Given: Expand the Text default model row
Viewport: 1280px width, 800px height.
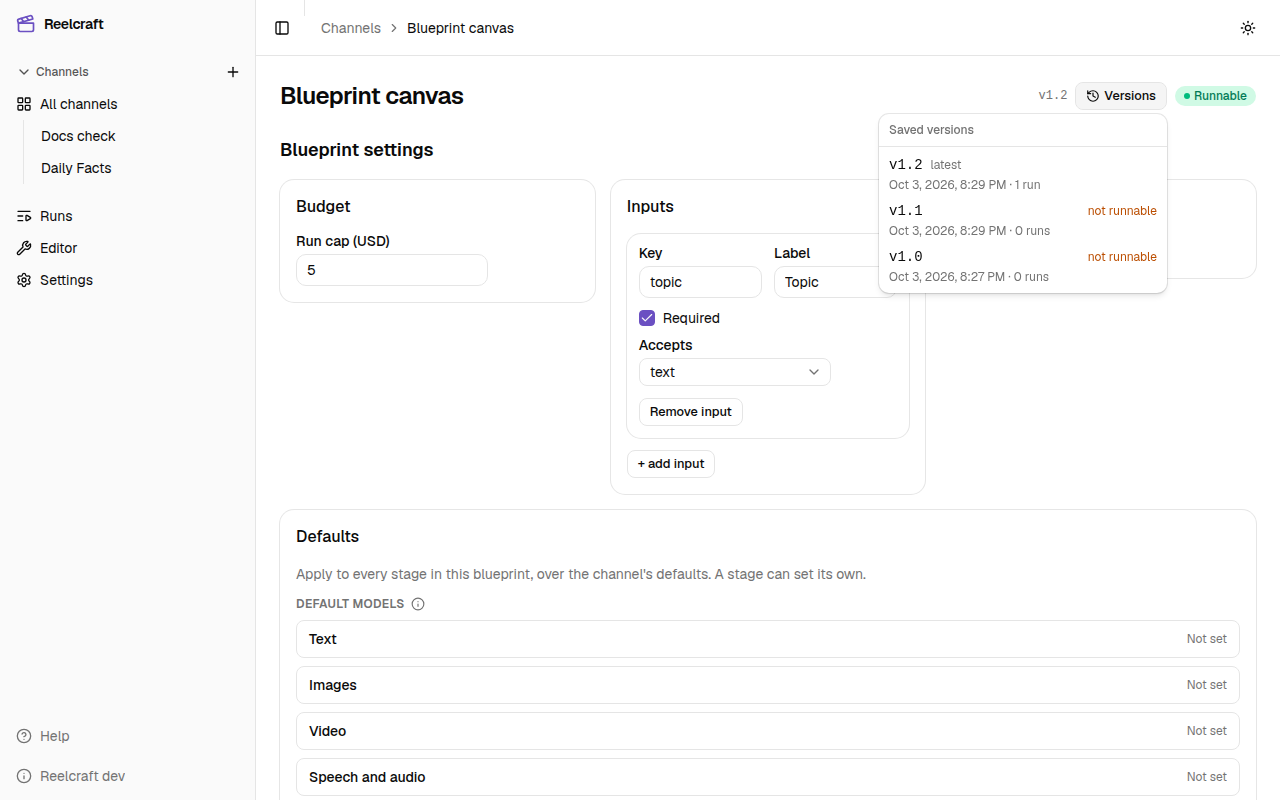Looking at the screenshot, I should coord(768,639).
